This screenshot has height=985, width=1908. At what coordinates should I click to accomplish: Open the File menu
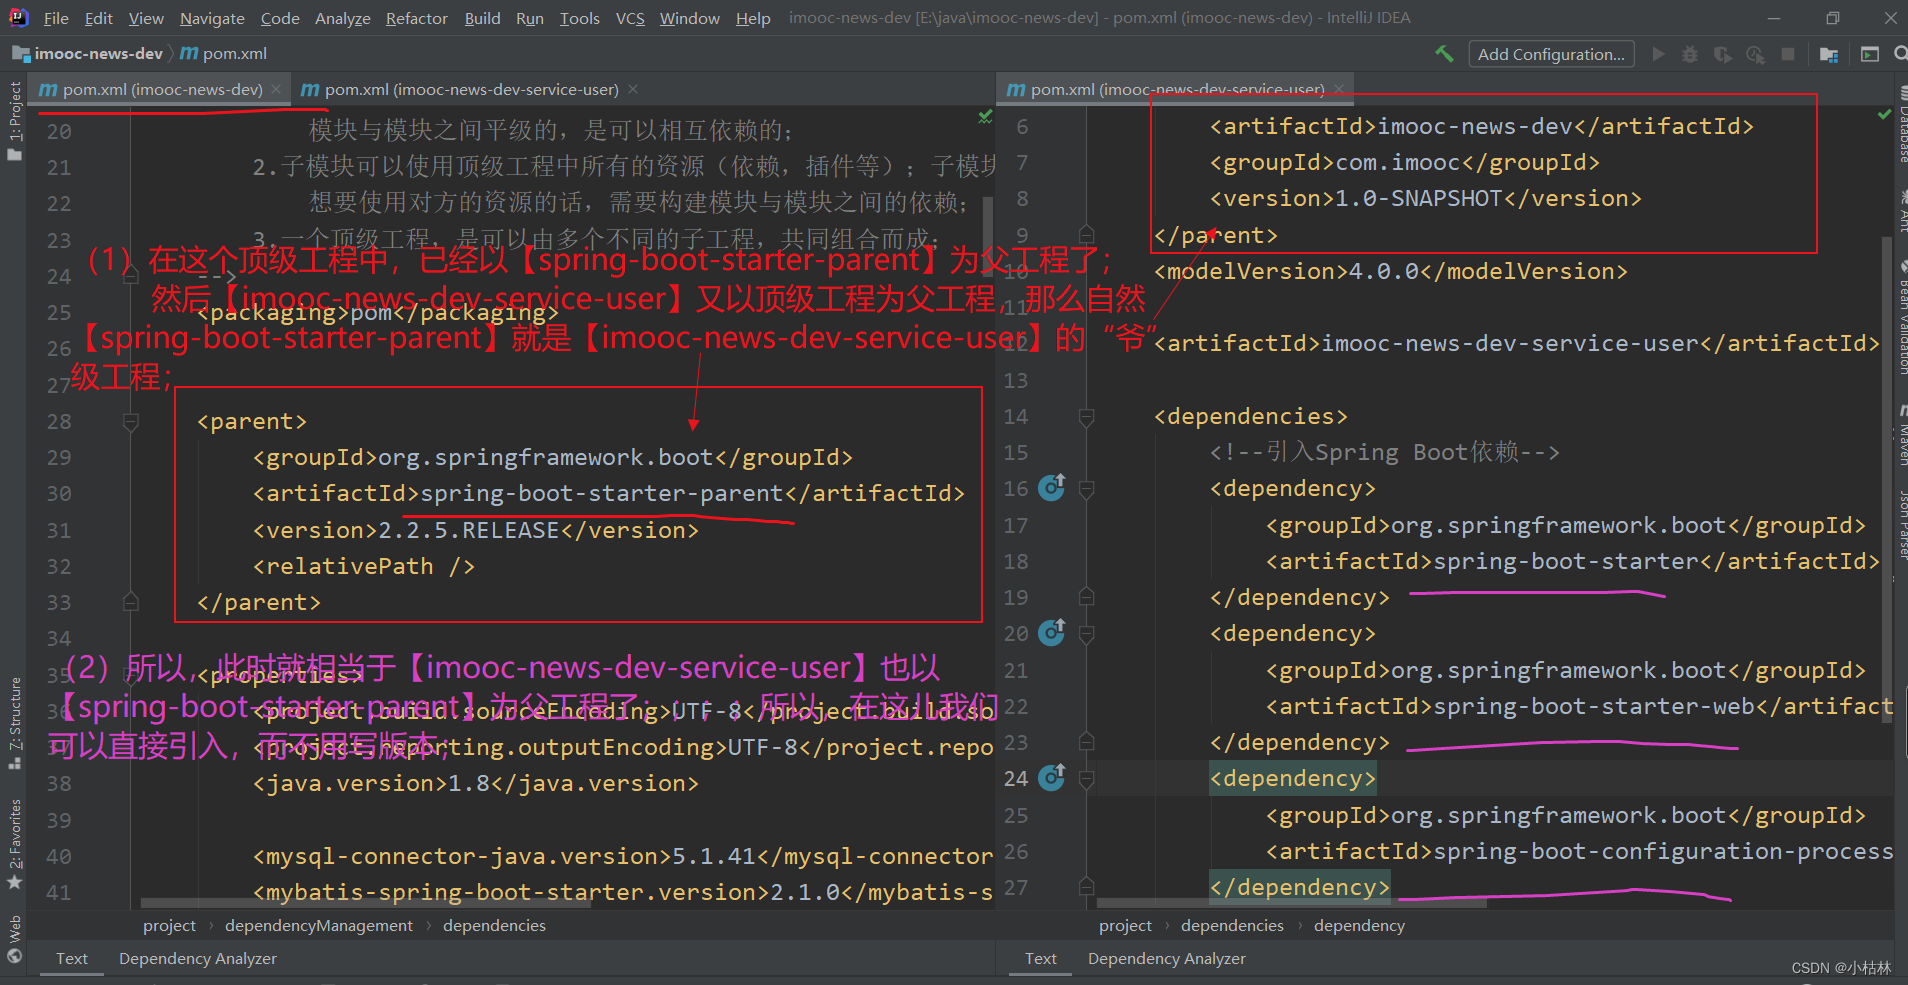click(57, 18)
